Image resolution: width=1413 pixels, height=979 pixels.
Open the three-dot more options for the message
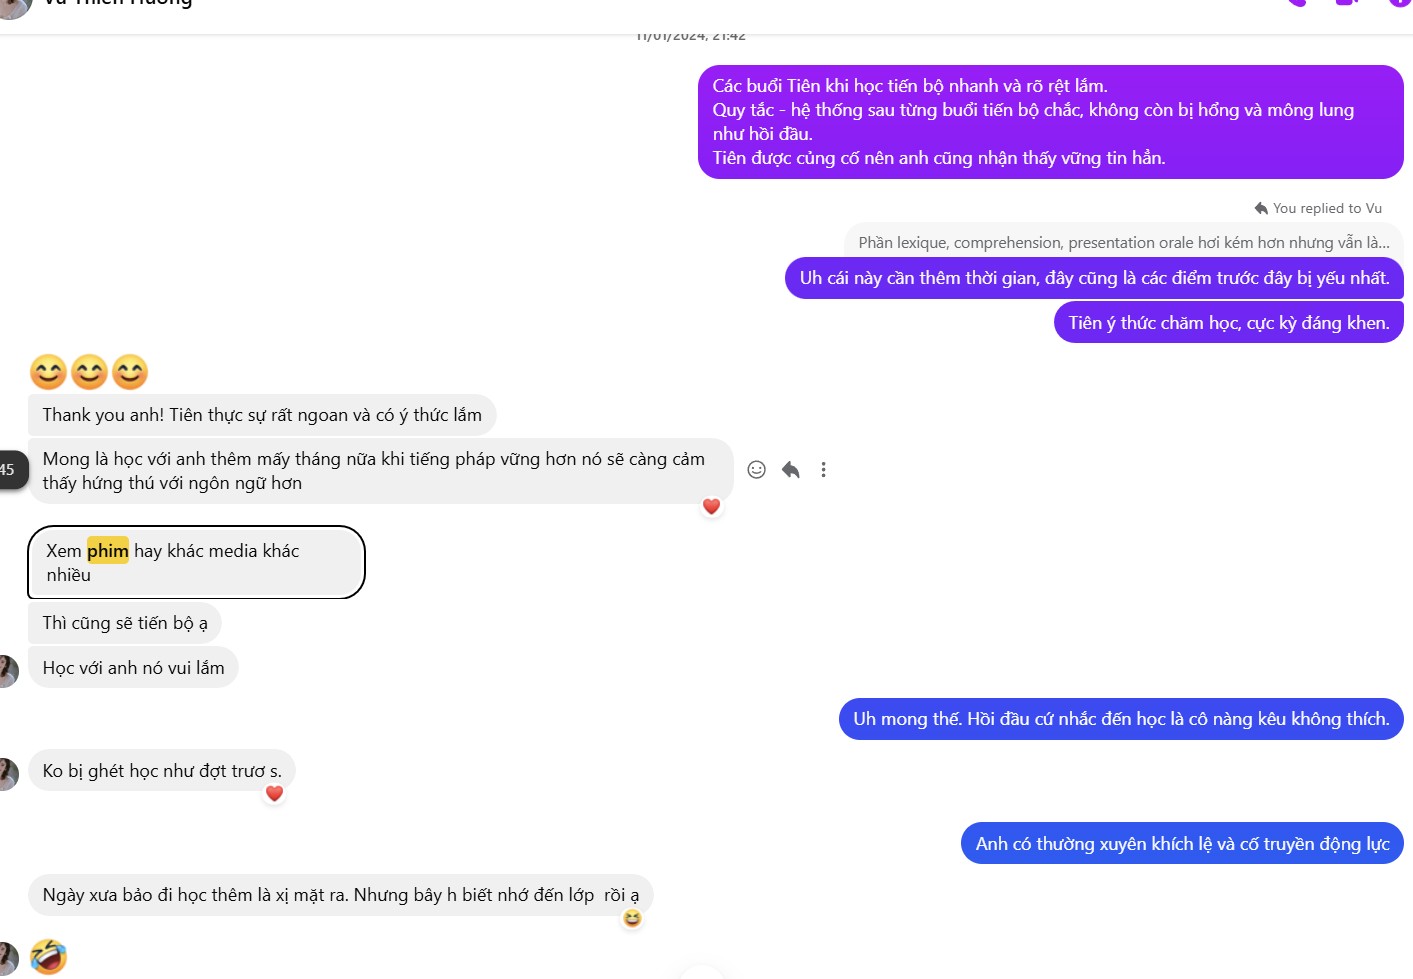(823, 470)
